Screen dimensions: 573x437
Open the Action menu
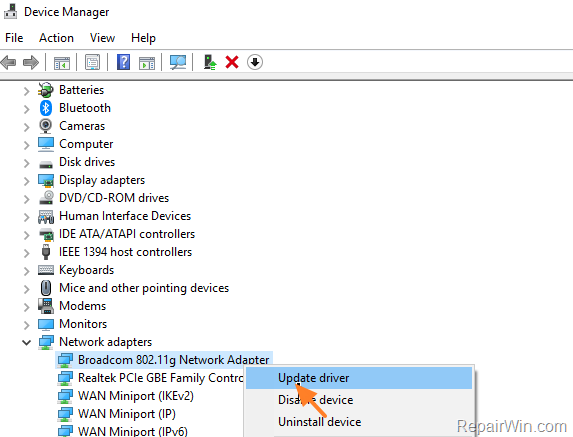pyautogui.click(x=57, y=38)
